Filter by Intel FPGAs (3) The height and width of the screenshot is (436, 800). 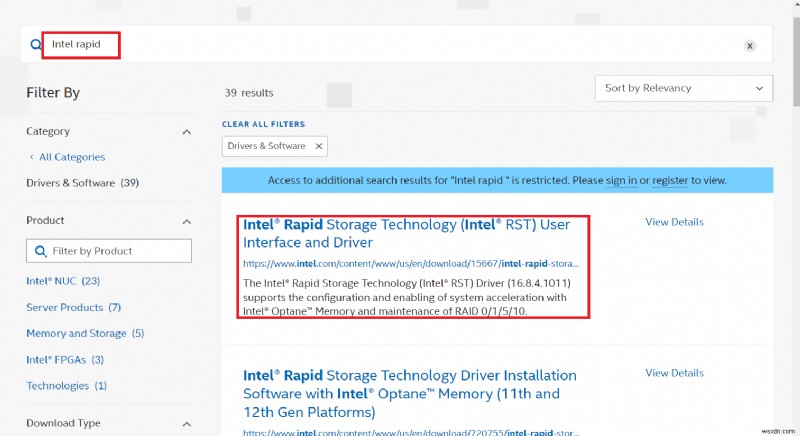click(x=65, y=360)
